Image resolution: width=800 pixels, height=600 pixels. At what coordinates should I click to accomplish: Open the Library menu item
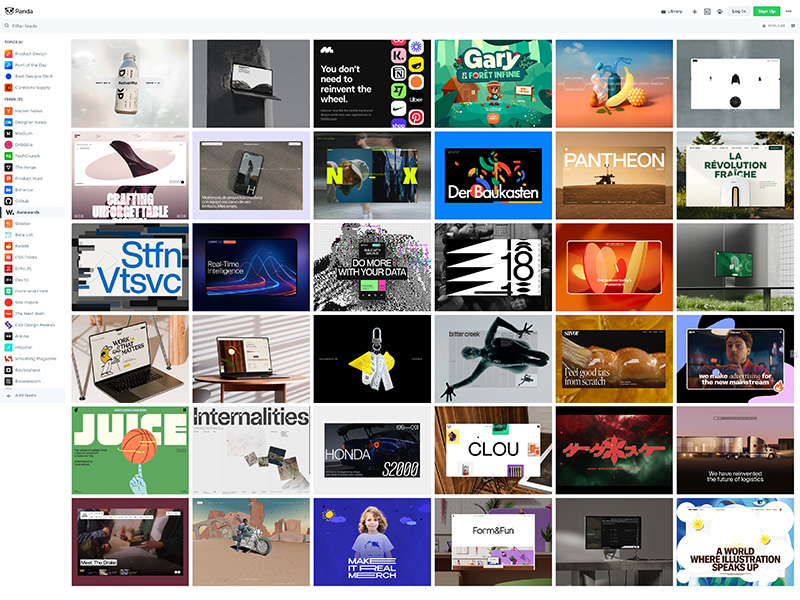pos(671,11)
